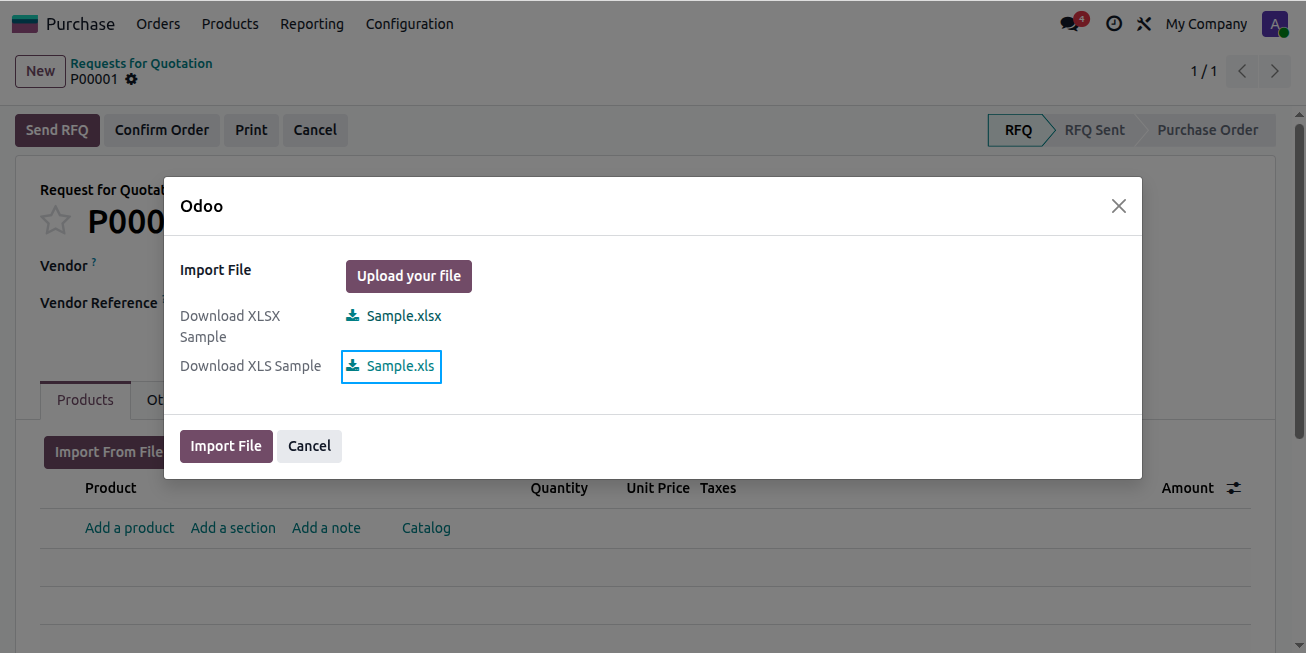This screenshot has height=653, width=1306.
Task: Click the Send RFQ button
Action: [57, 130]
